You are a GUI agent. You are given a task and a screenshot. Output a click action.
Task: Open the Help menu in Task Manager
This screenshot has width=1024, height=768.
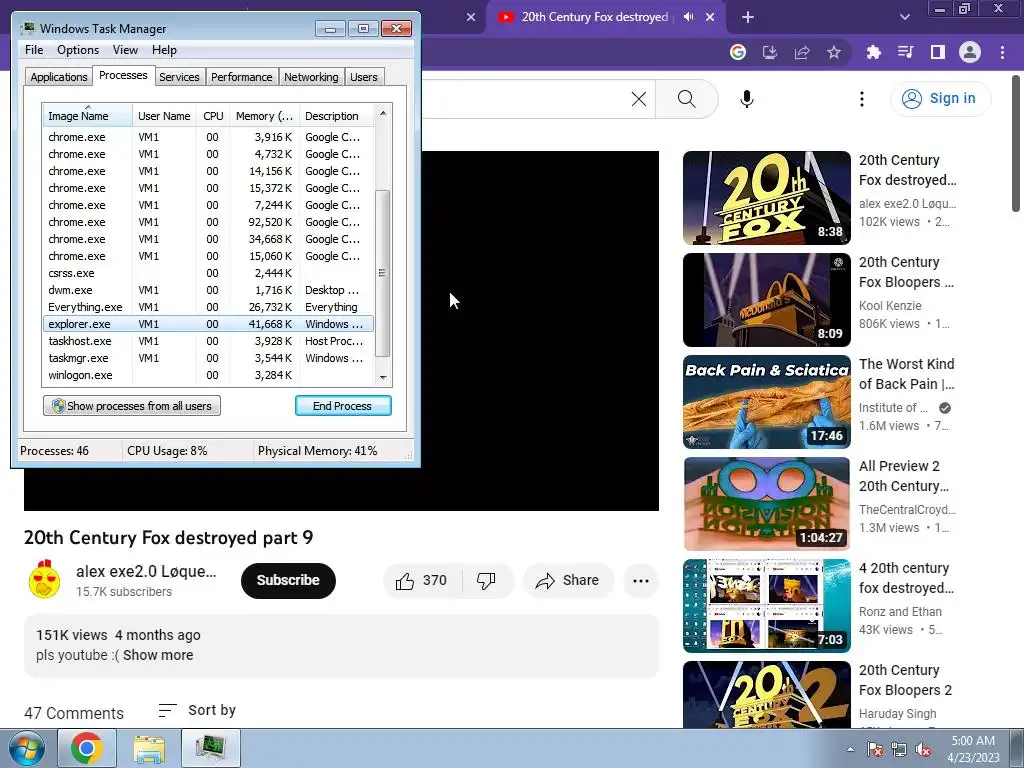pyautogui.click(x=164, y=50)
